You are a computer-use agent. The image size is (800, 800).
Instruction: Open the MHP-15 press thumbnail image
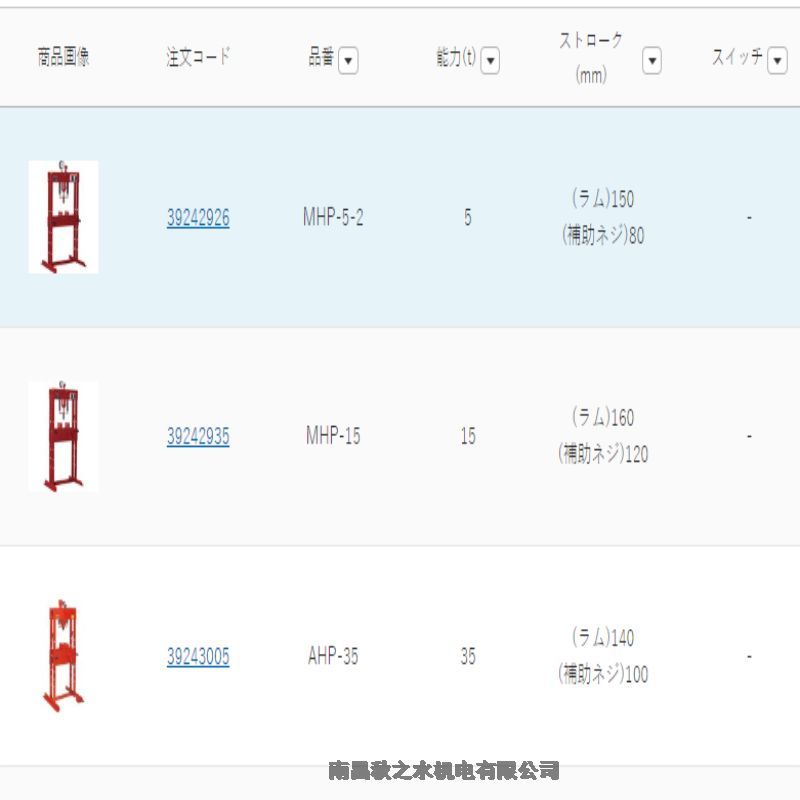63,436
